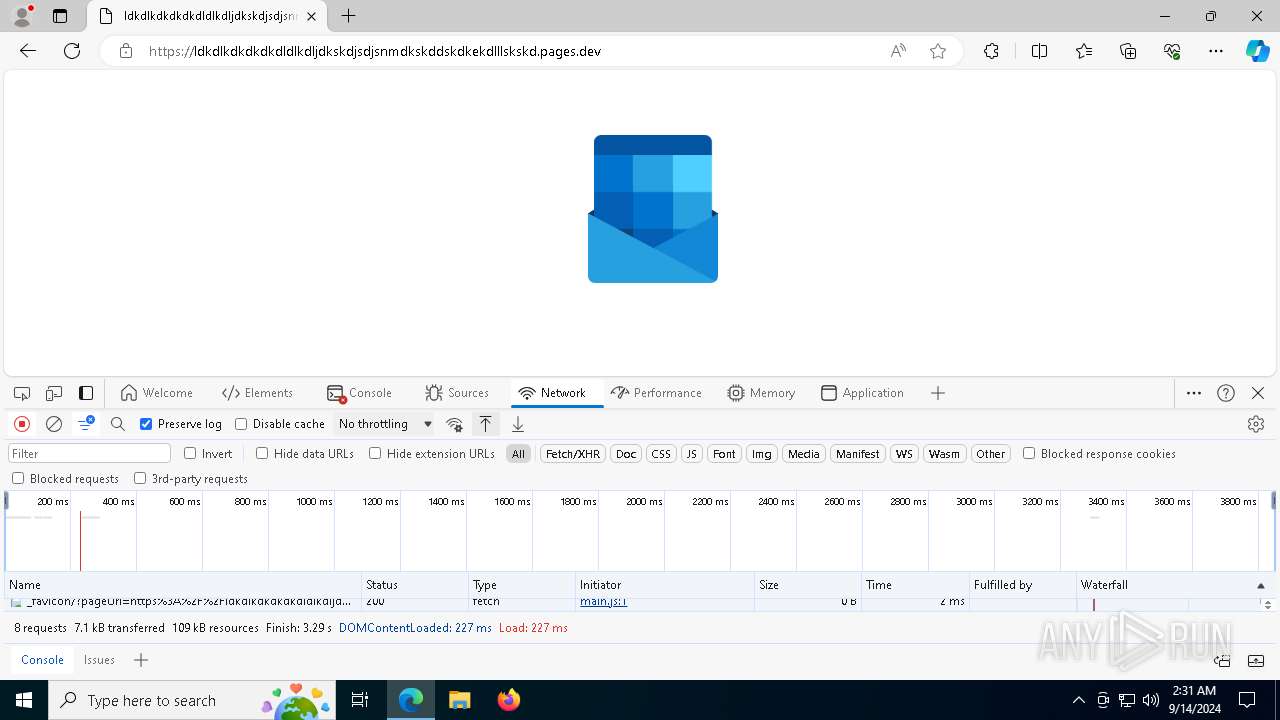Image resolution: width=1280 pixels, height=720 pixels.
Task: Enable Hide data URLs checkbox
Action: pos(262,453)
